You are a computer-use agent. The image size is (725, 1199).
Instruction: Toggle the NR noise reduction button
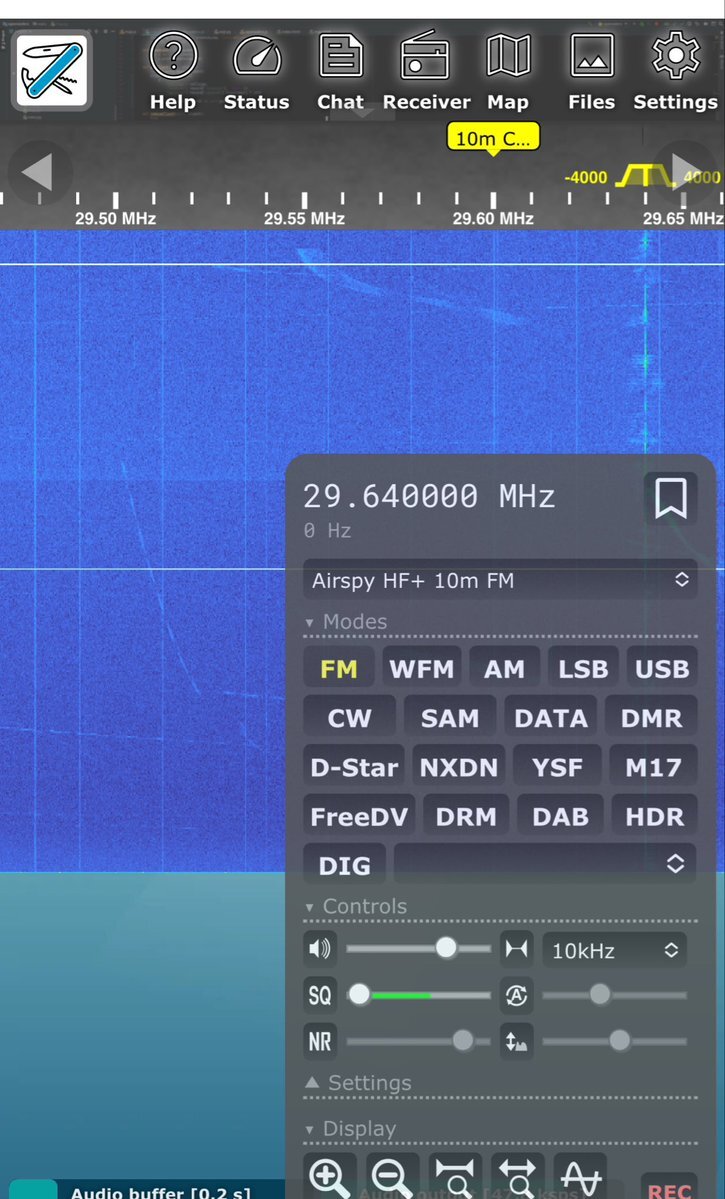tap(320, 1041)
